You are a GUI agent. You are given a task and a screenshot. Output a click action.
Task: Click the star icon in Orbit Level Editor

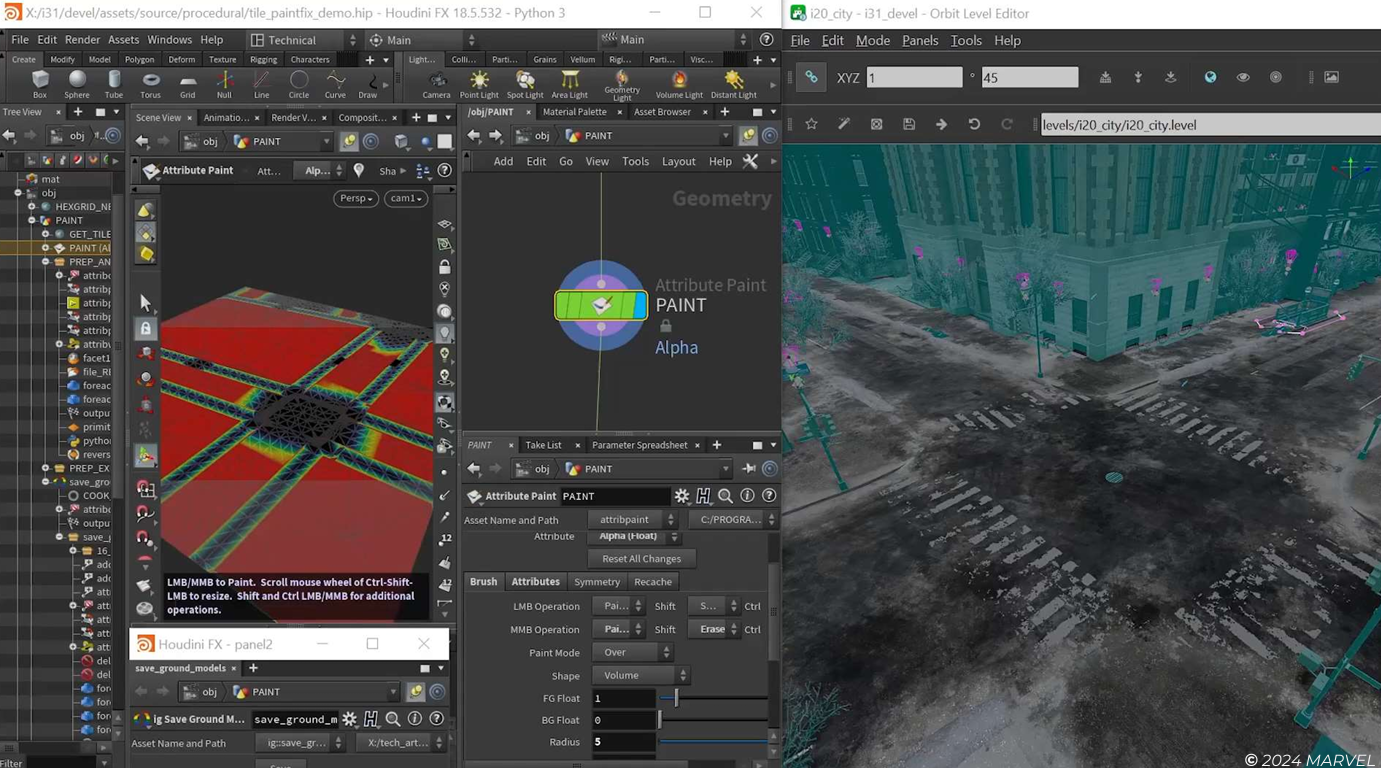click(811, 124)
